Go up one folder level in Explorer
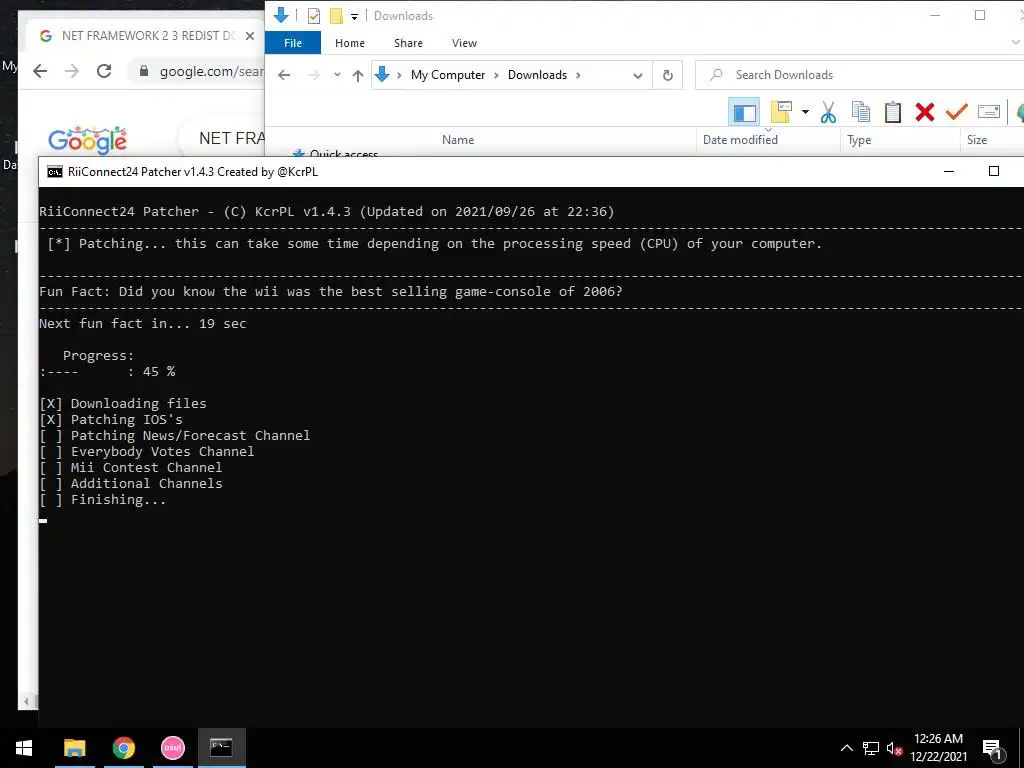Viewport: 1024px width, 768px height. click(x=357, y=75)
